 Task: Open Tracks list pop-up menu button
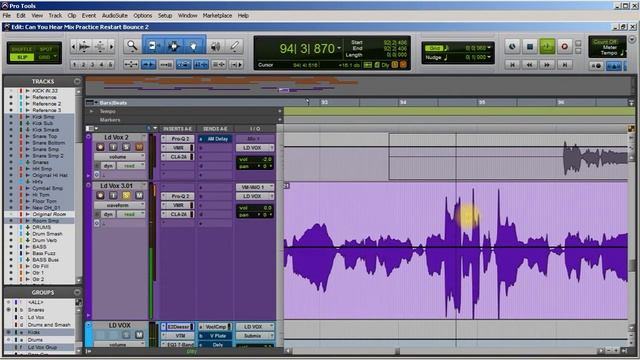[77, 81]
